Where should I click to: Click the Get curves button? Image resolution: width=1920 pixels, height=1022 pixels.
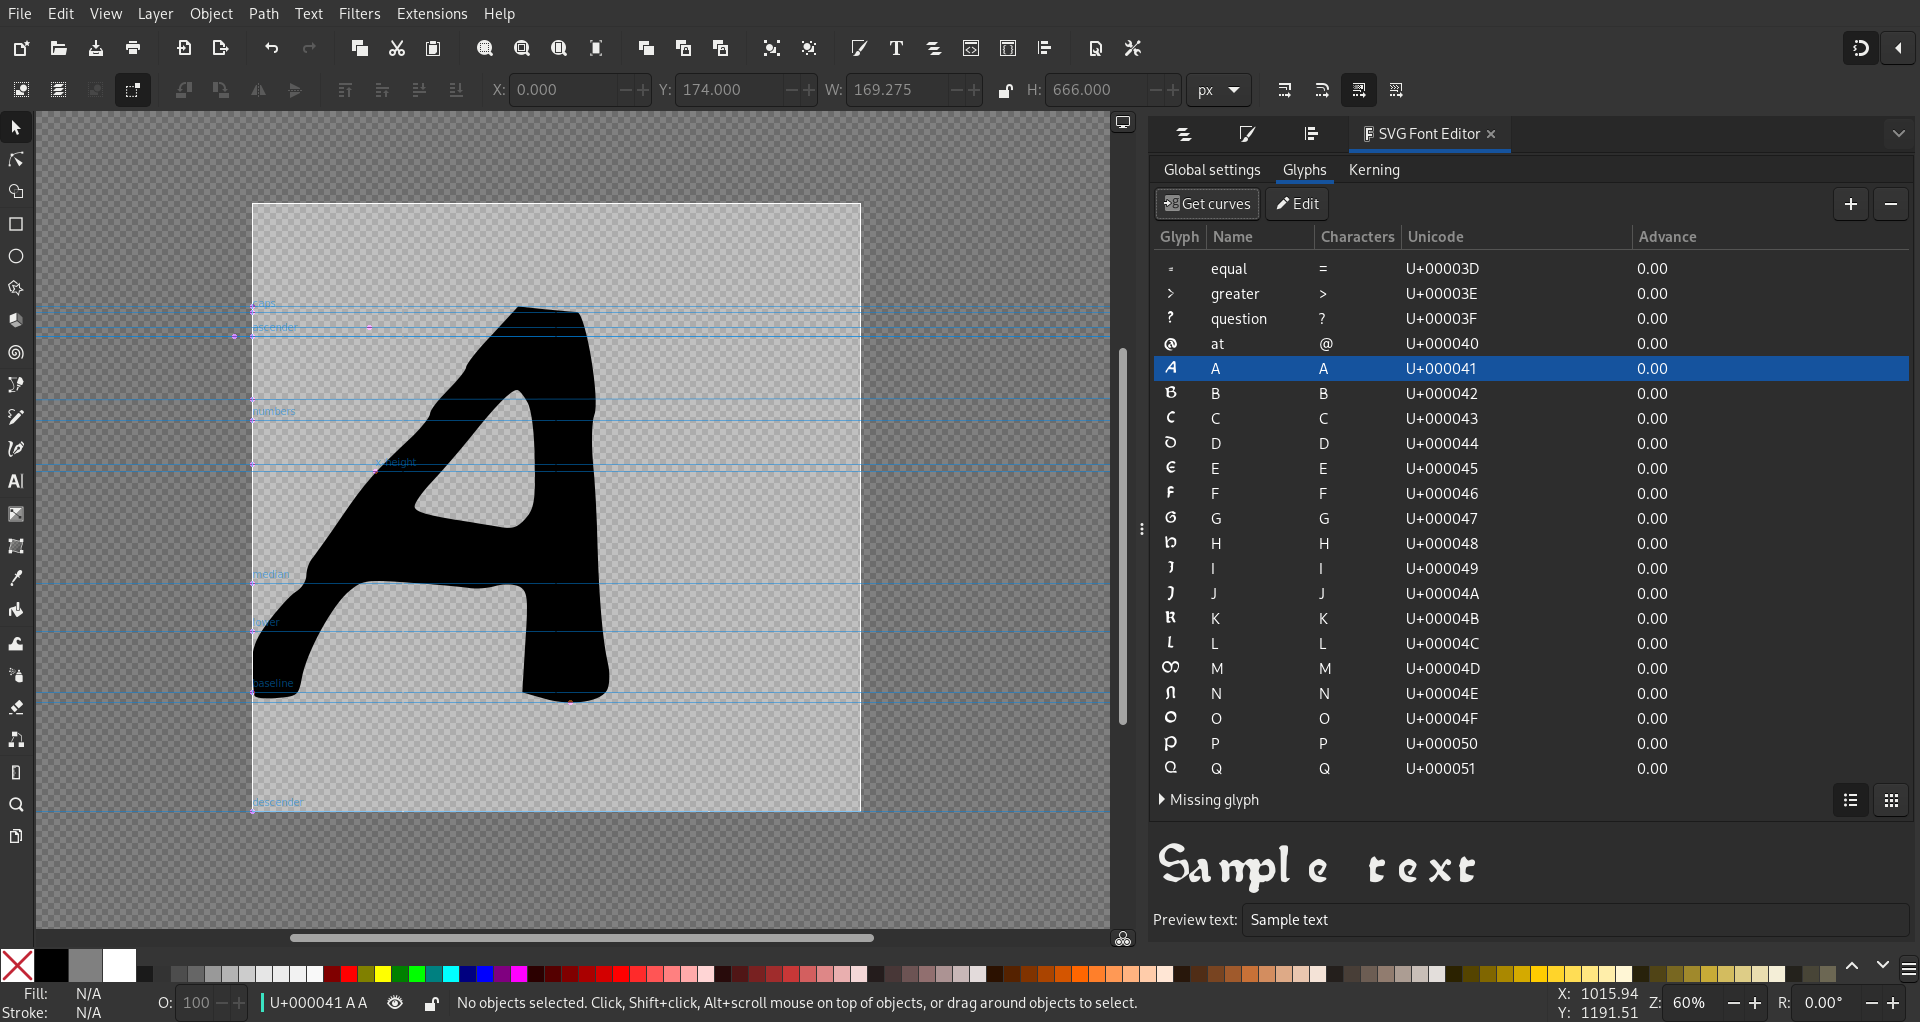[x=1207, y=204]
